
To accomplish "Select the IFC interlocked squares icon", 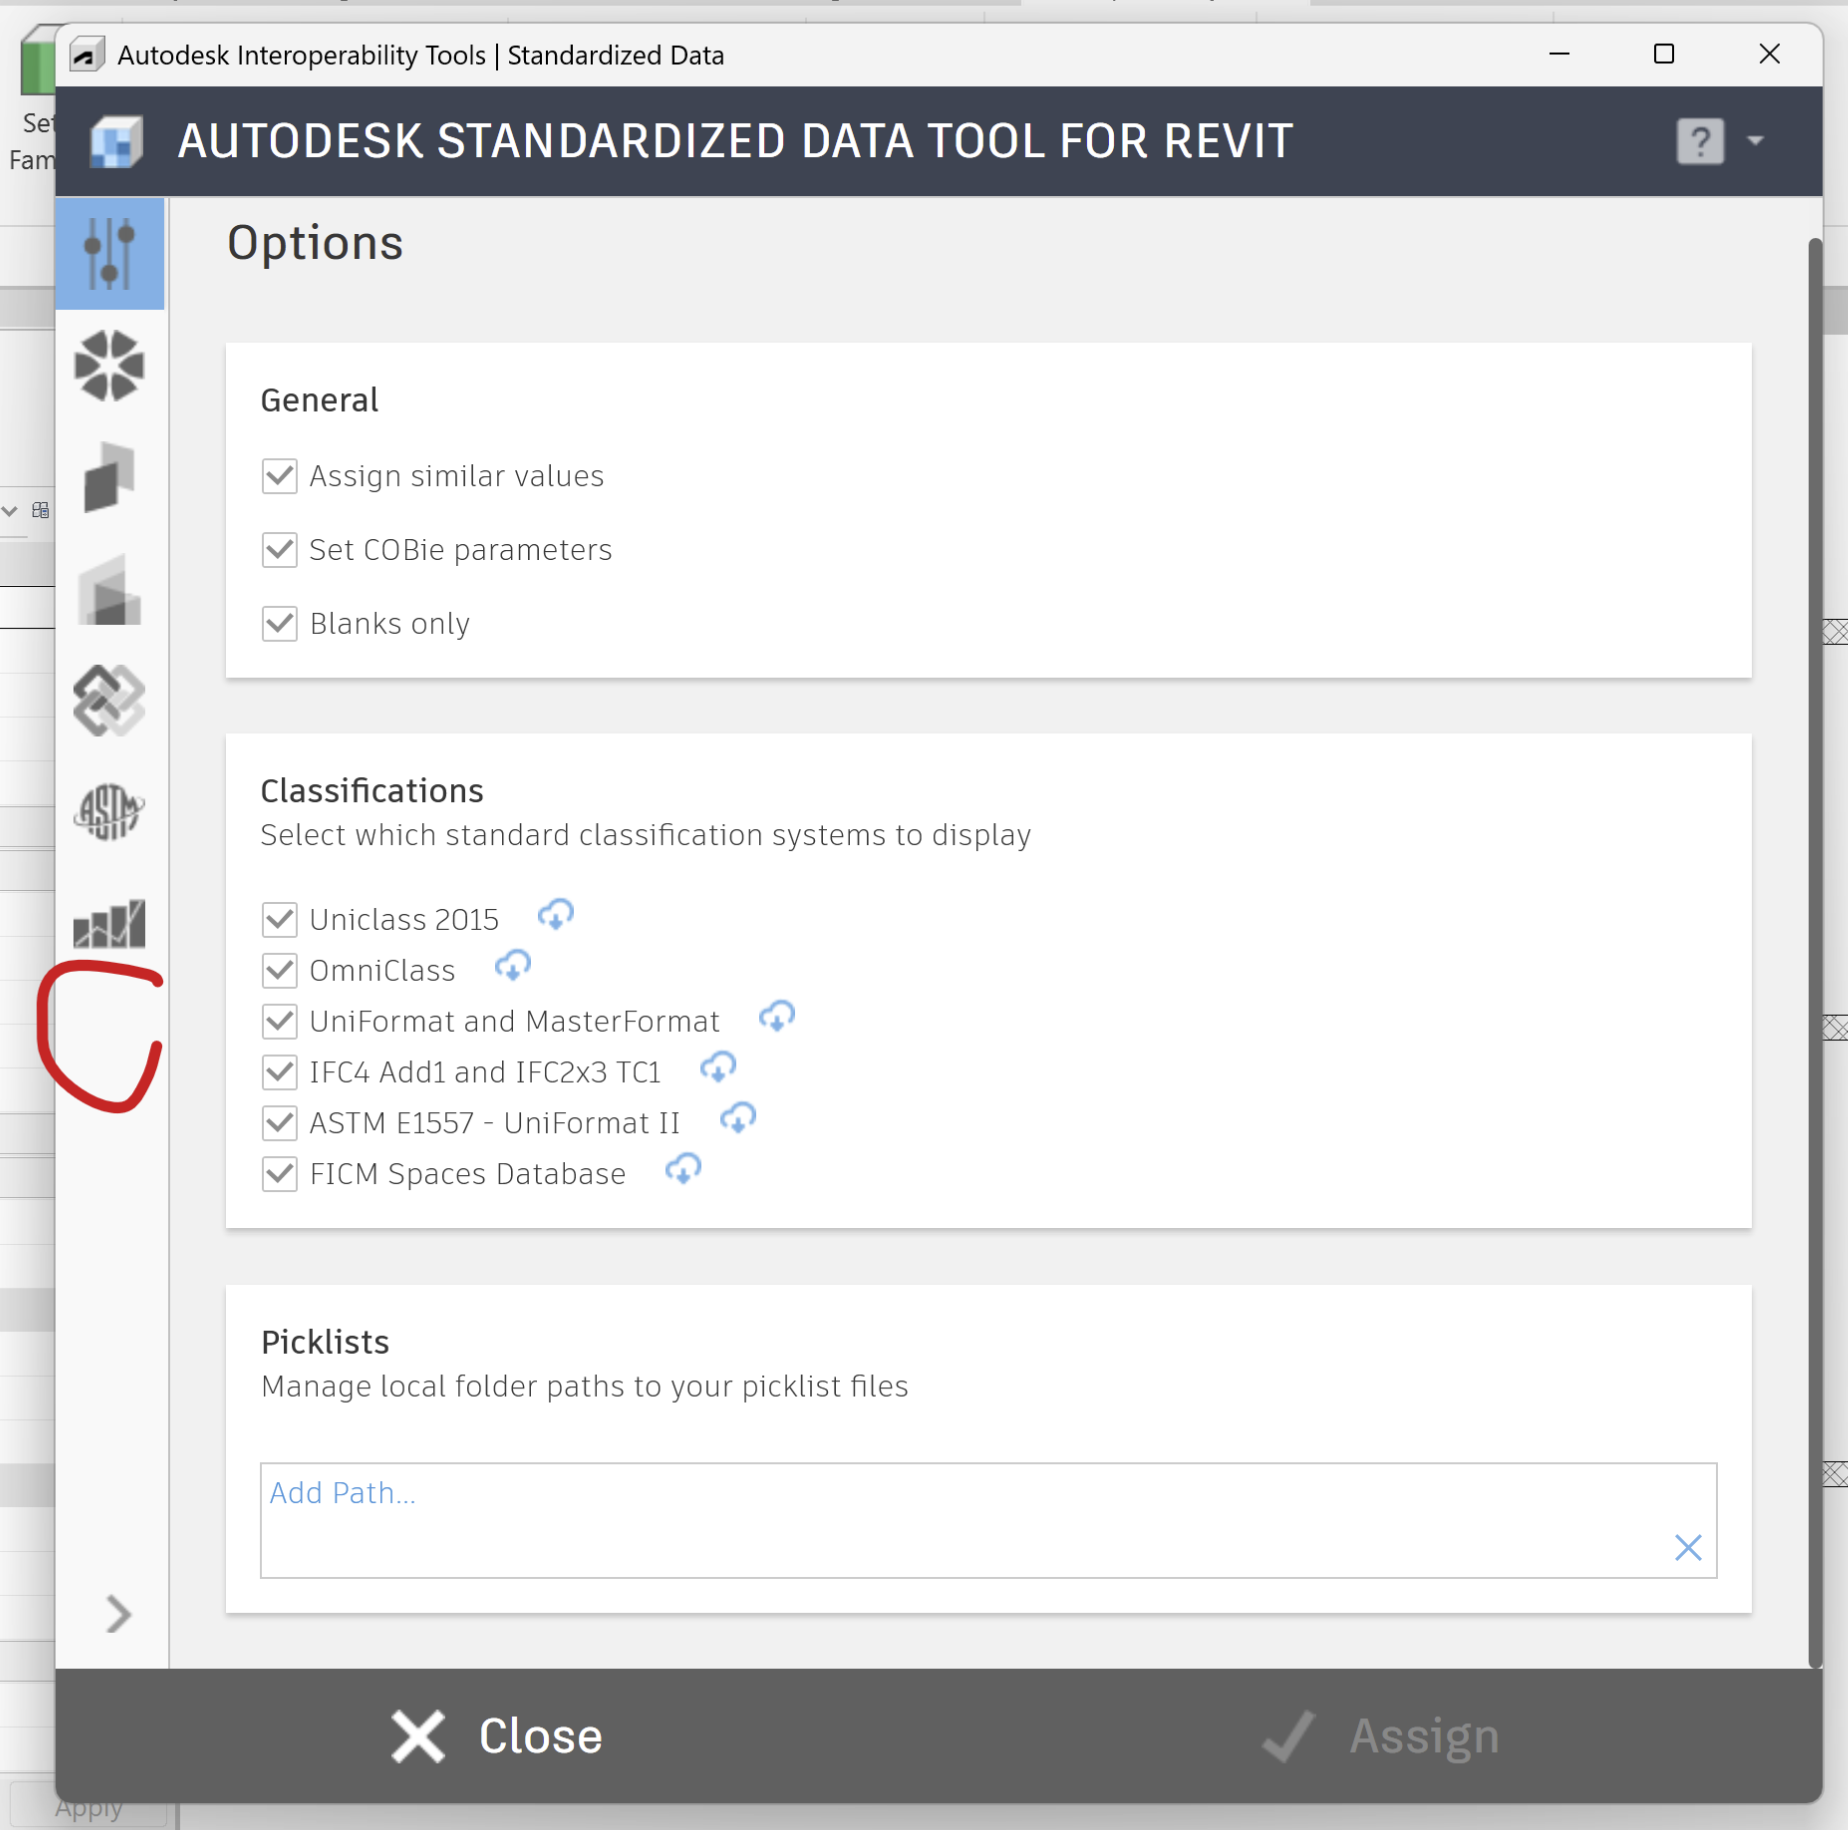I will [110, 702].
